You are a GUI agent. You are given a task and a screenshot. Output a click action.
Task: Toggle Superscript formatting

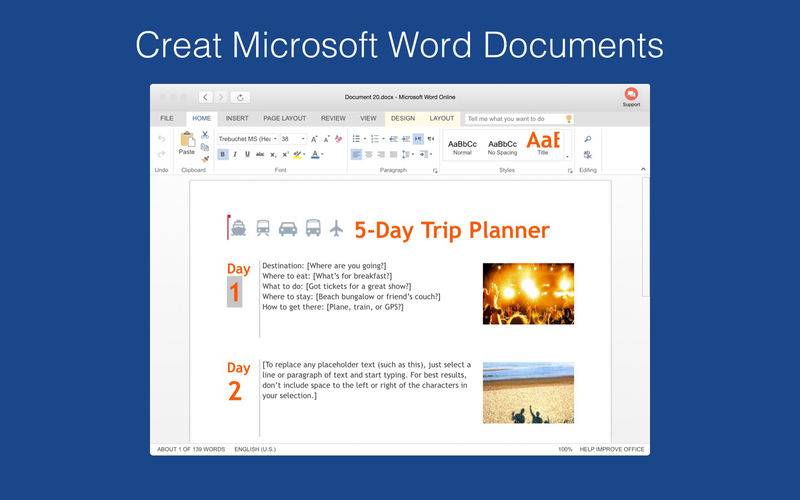point(286,154)
